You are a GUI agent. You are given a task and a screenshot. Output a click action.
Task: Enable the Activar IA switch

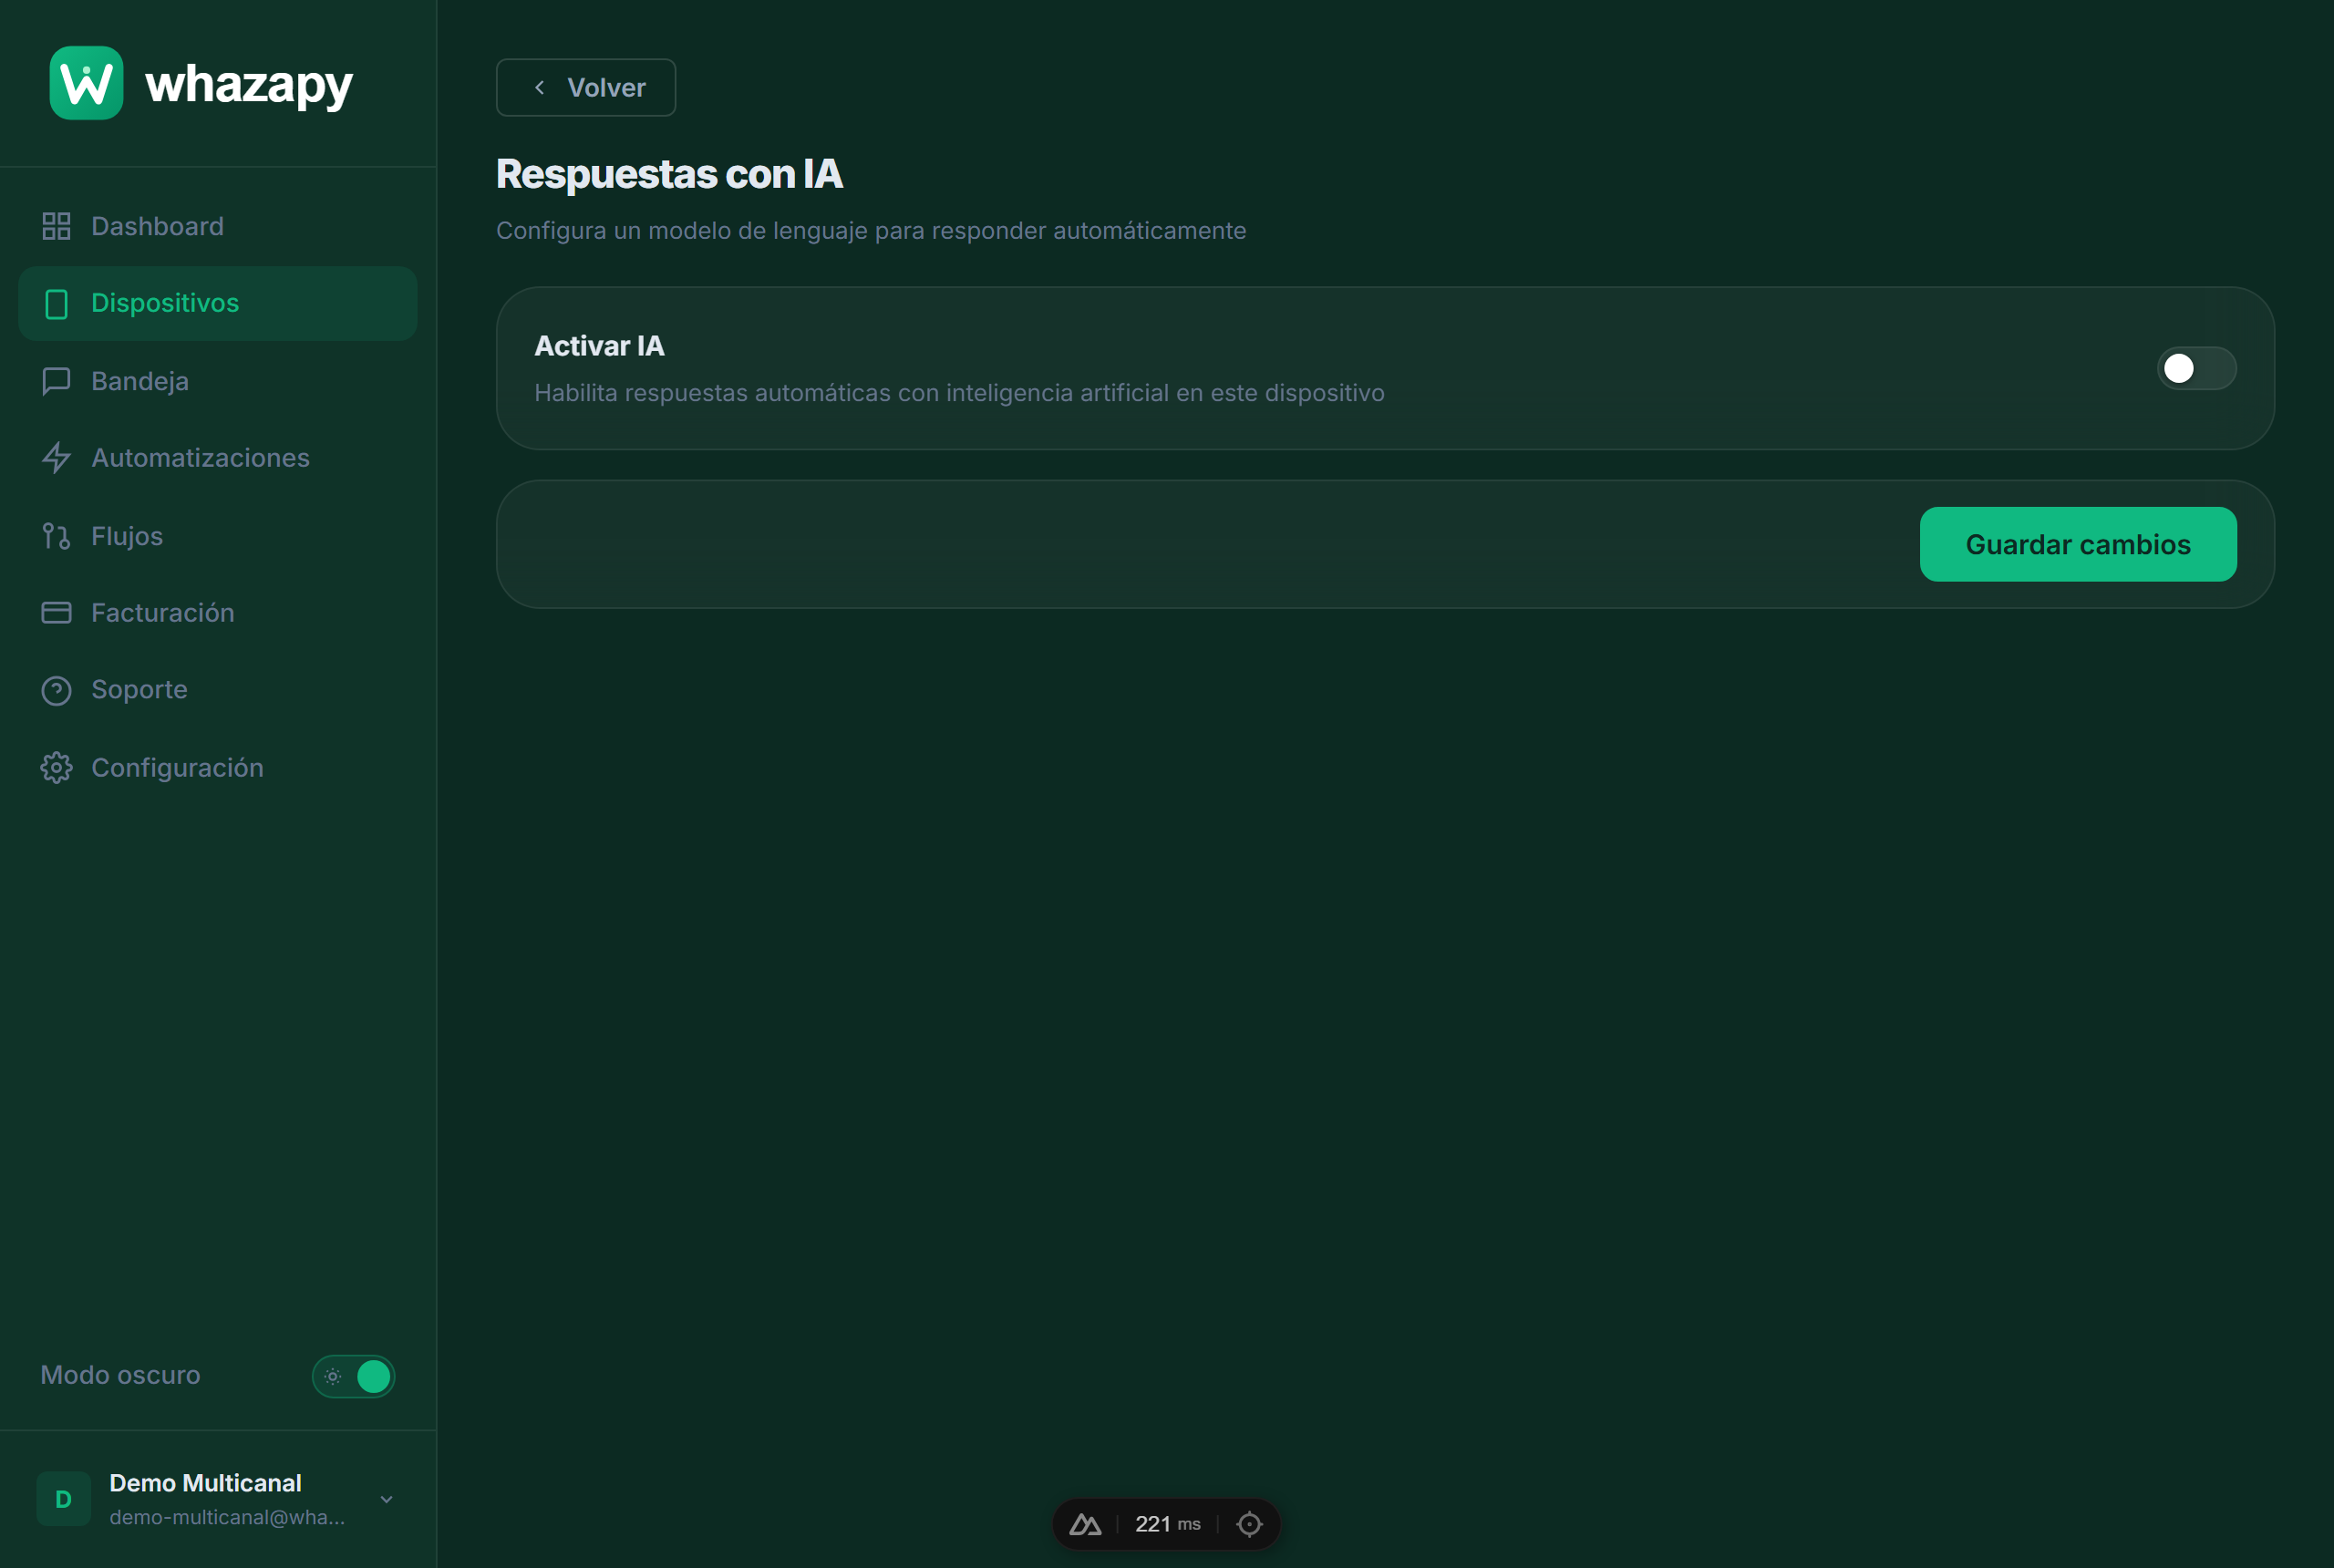click(2196, 368)
